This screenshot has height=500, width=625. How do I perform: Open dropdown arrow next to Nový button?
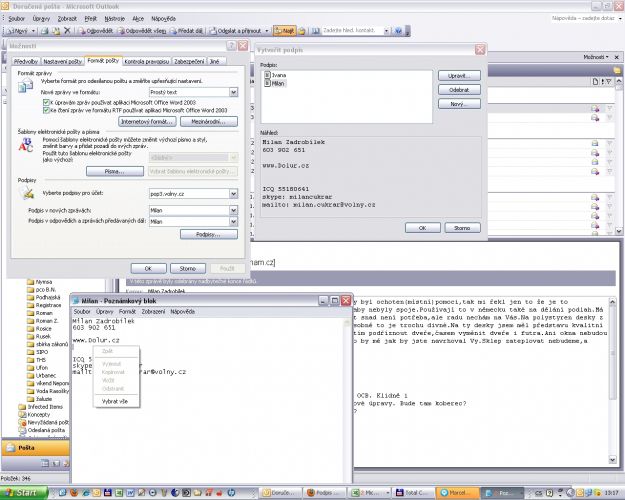(33, 31)
